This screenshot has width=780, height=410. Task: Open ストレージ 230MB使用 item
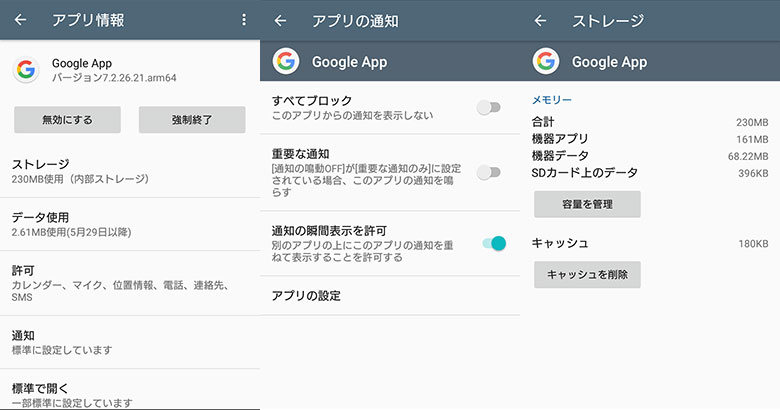130,171
